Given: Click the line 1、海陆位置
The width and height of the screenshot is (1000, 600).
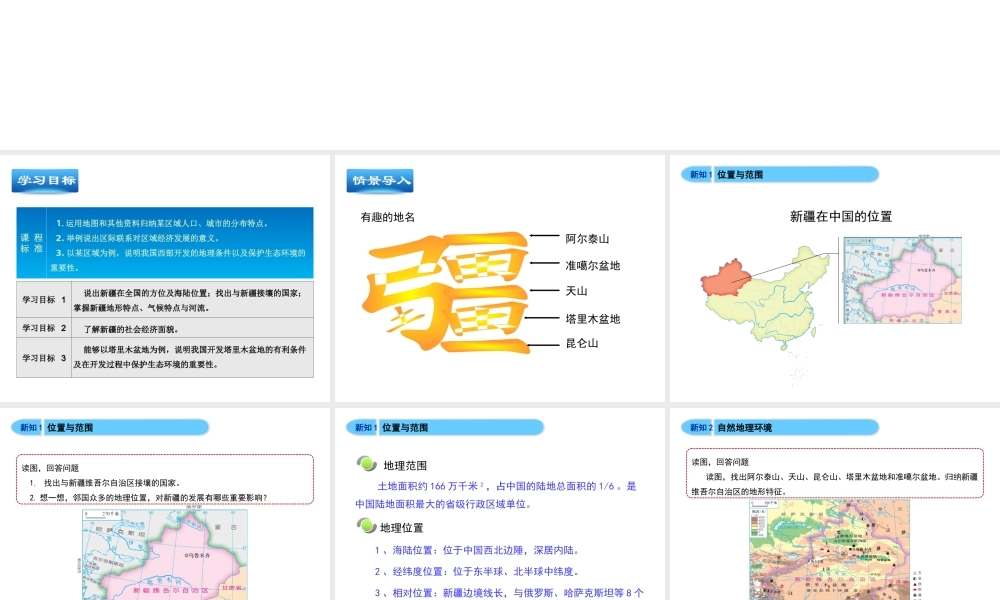Looking at the screenshot, I should pos(476,550).
